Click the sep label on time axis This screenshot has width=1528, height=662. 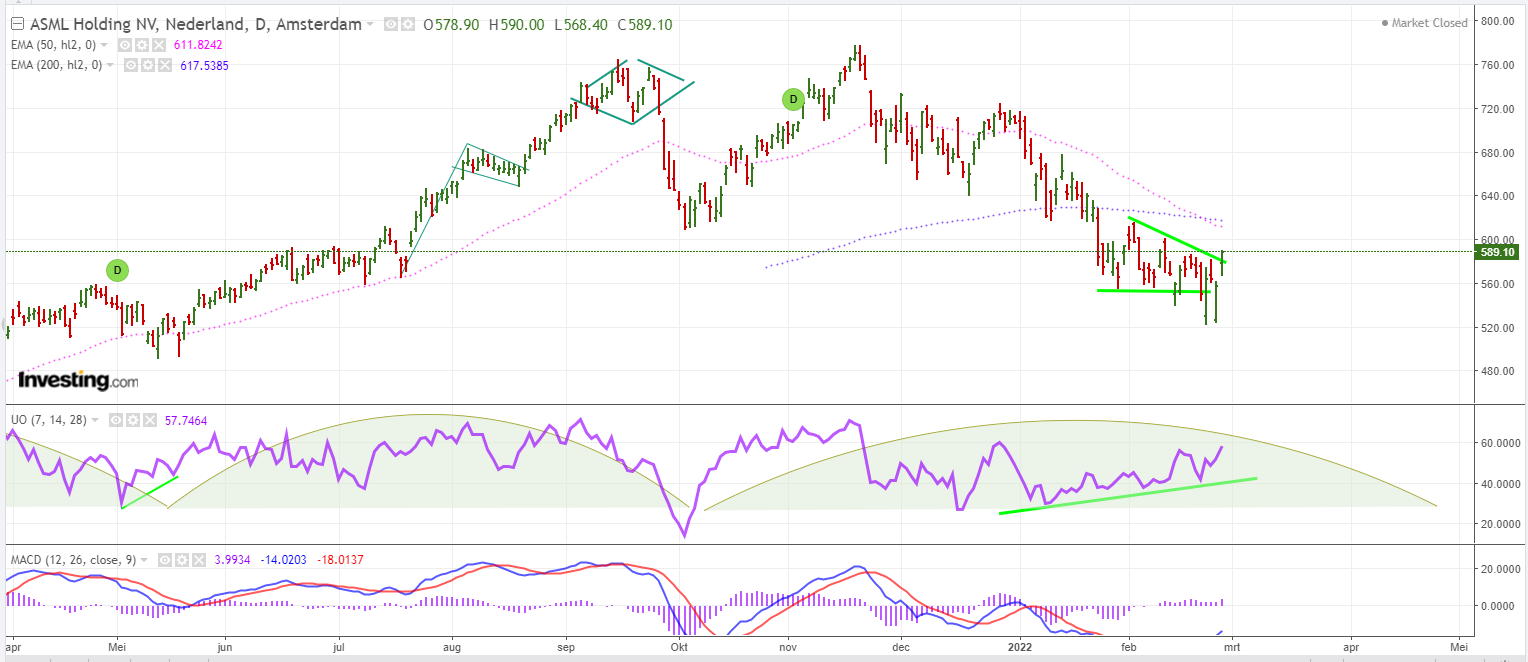coord(568,646)
